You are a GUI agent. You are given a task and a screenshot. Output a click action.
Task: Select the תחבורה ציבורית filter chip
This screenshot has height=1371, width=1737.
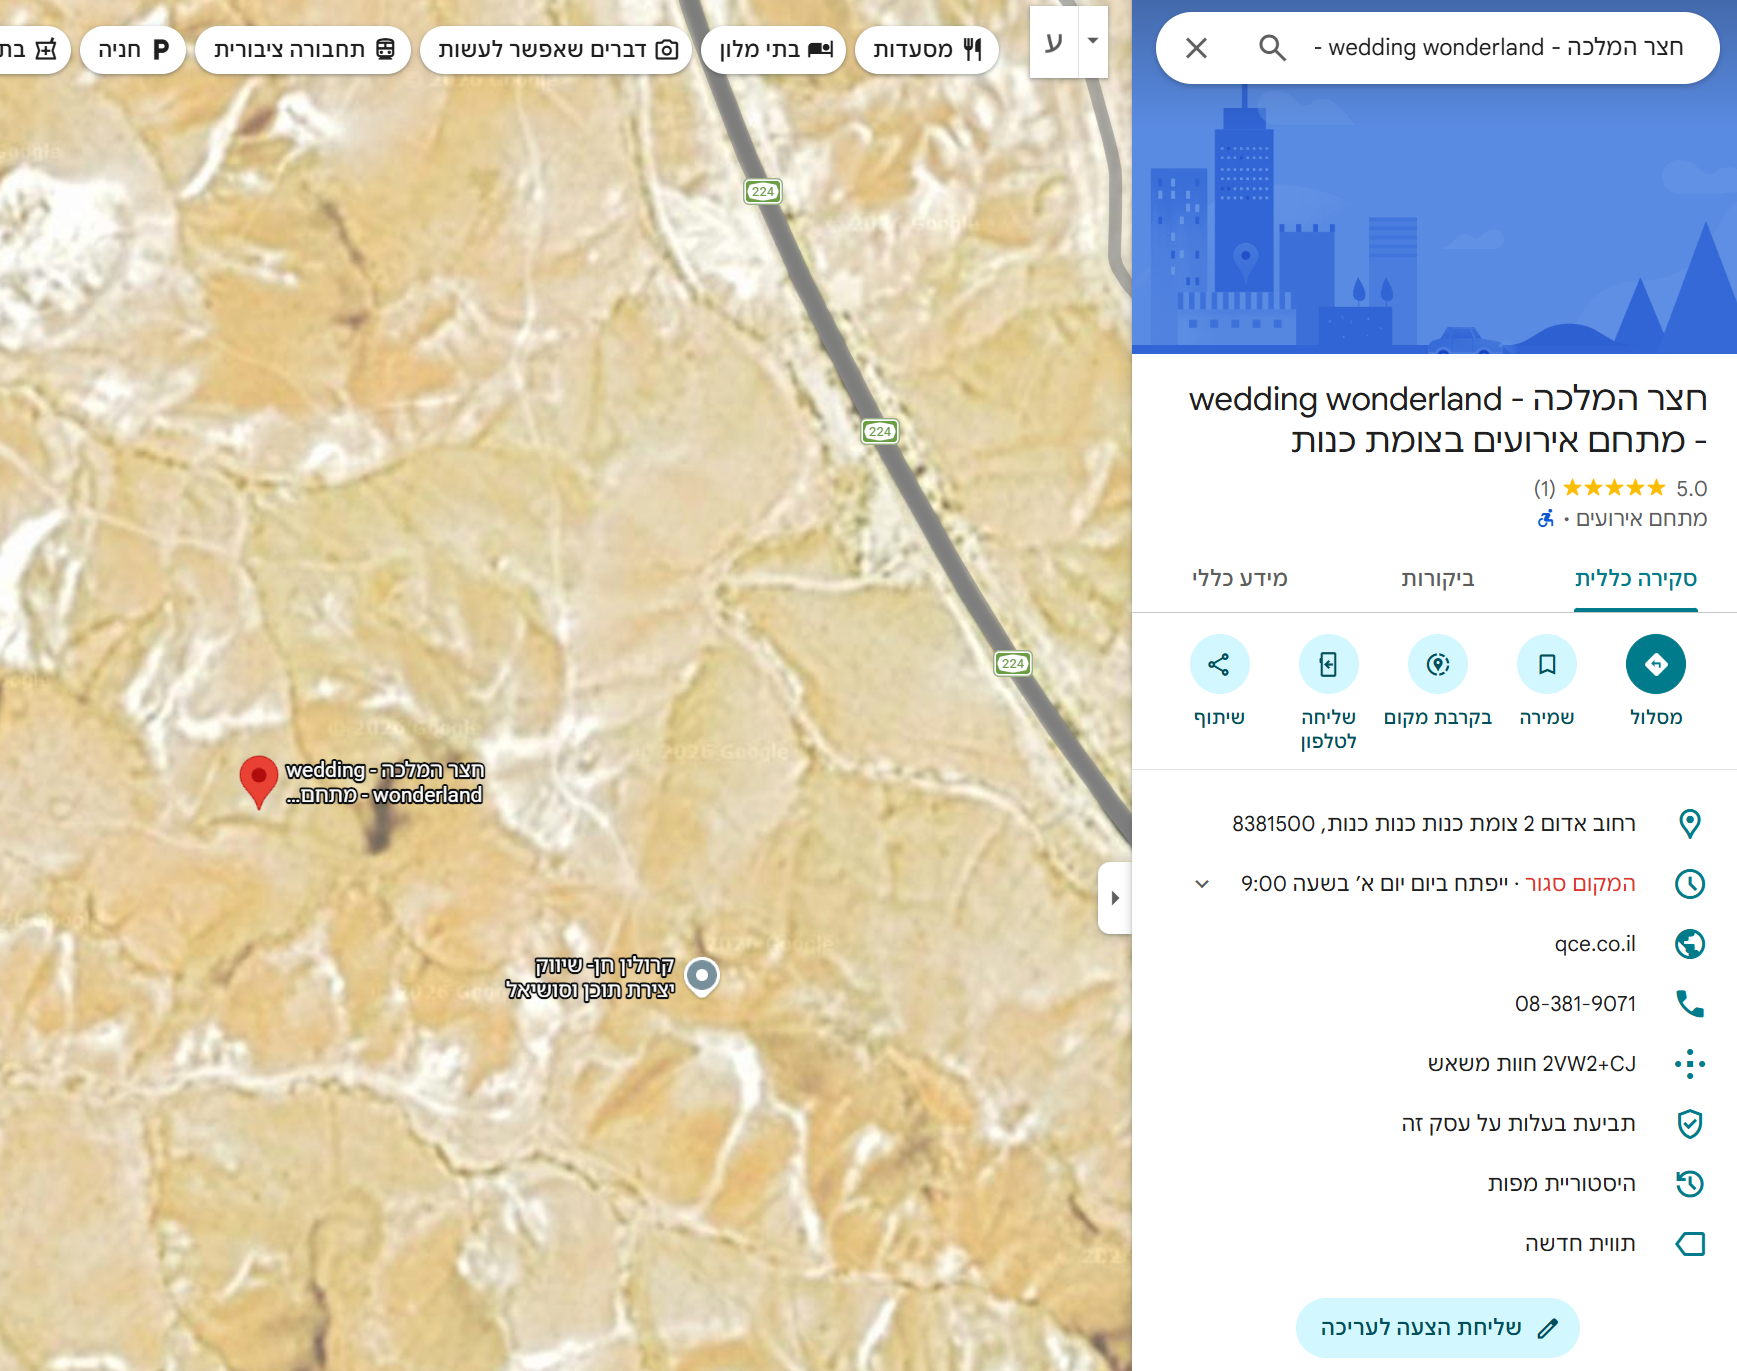(303, 50)
